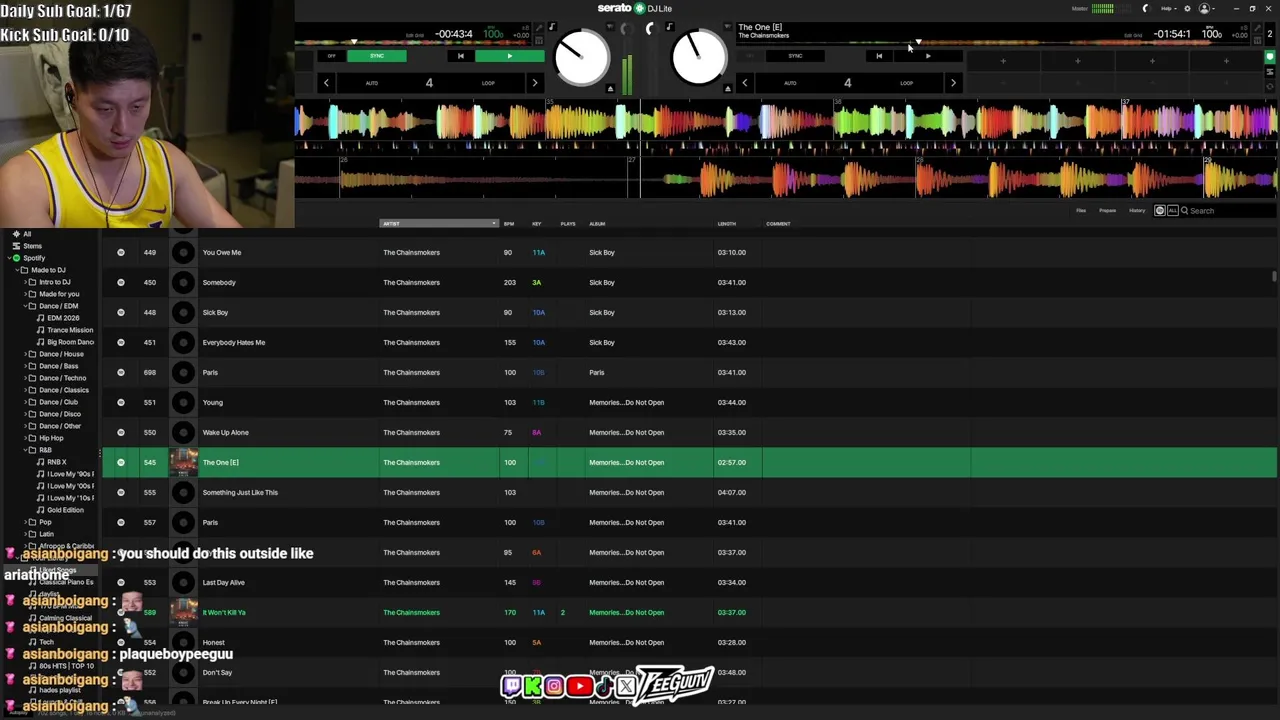1280x720 pixels.
Task: Halve the right deck loop length
Action: click(x=744, y=83)
